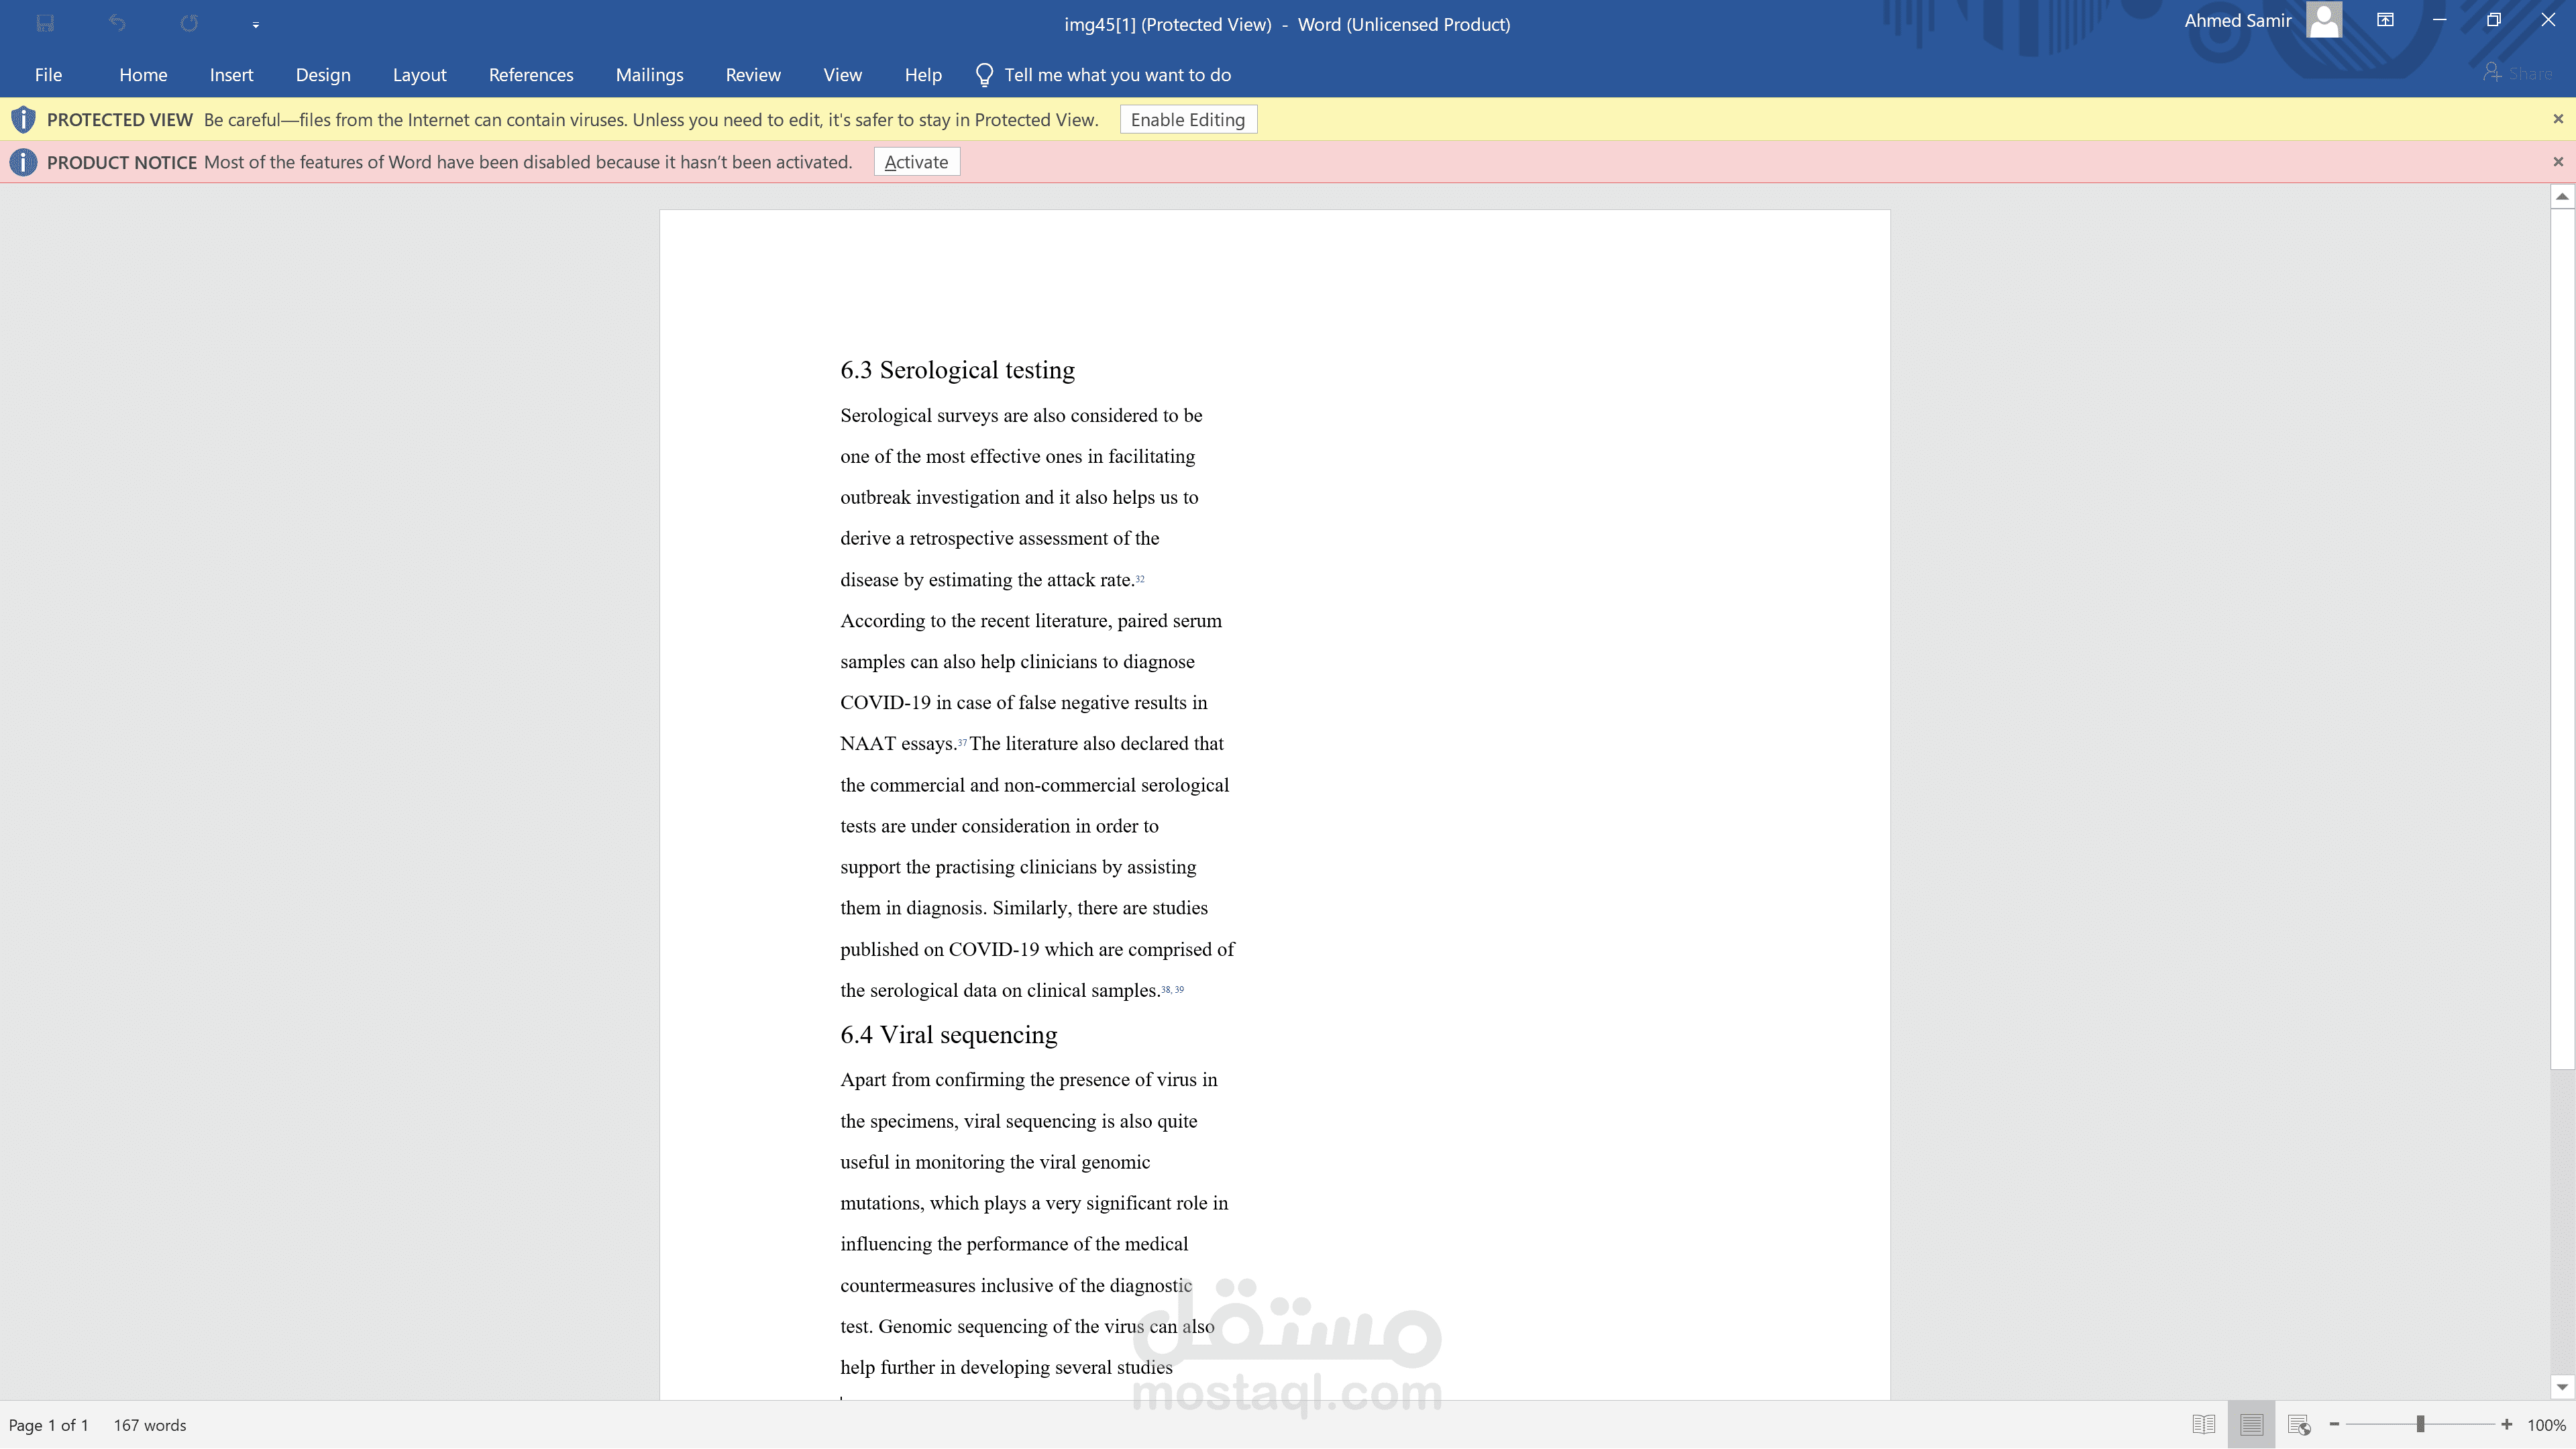2576x1449 pixels.
Task: Open the Home ribbon tab
Action: coord(143,75)
